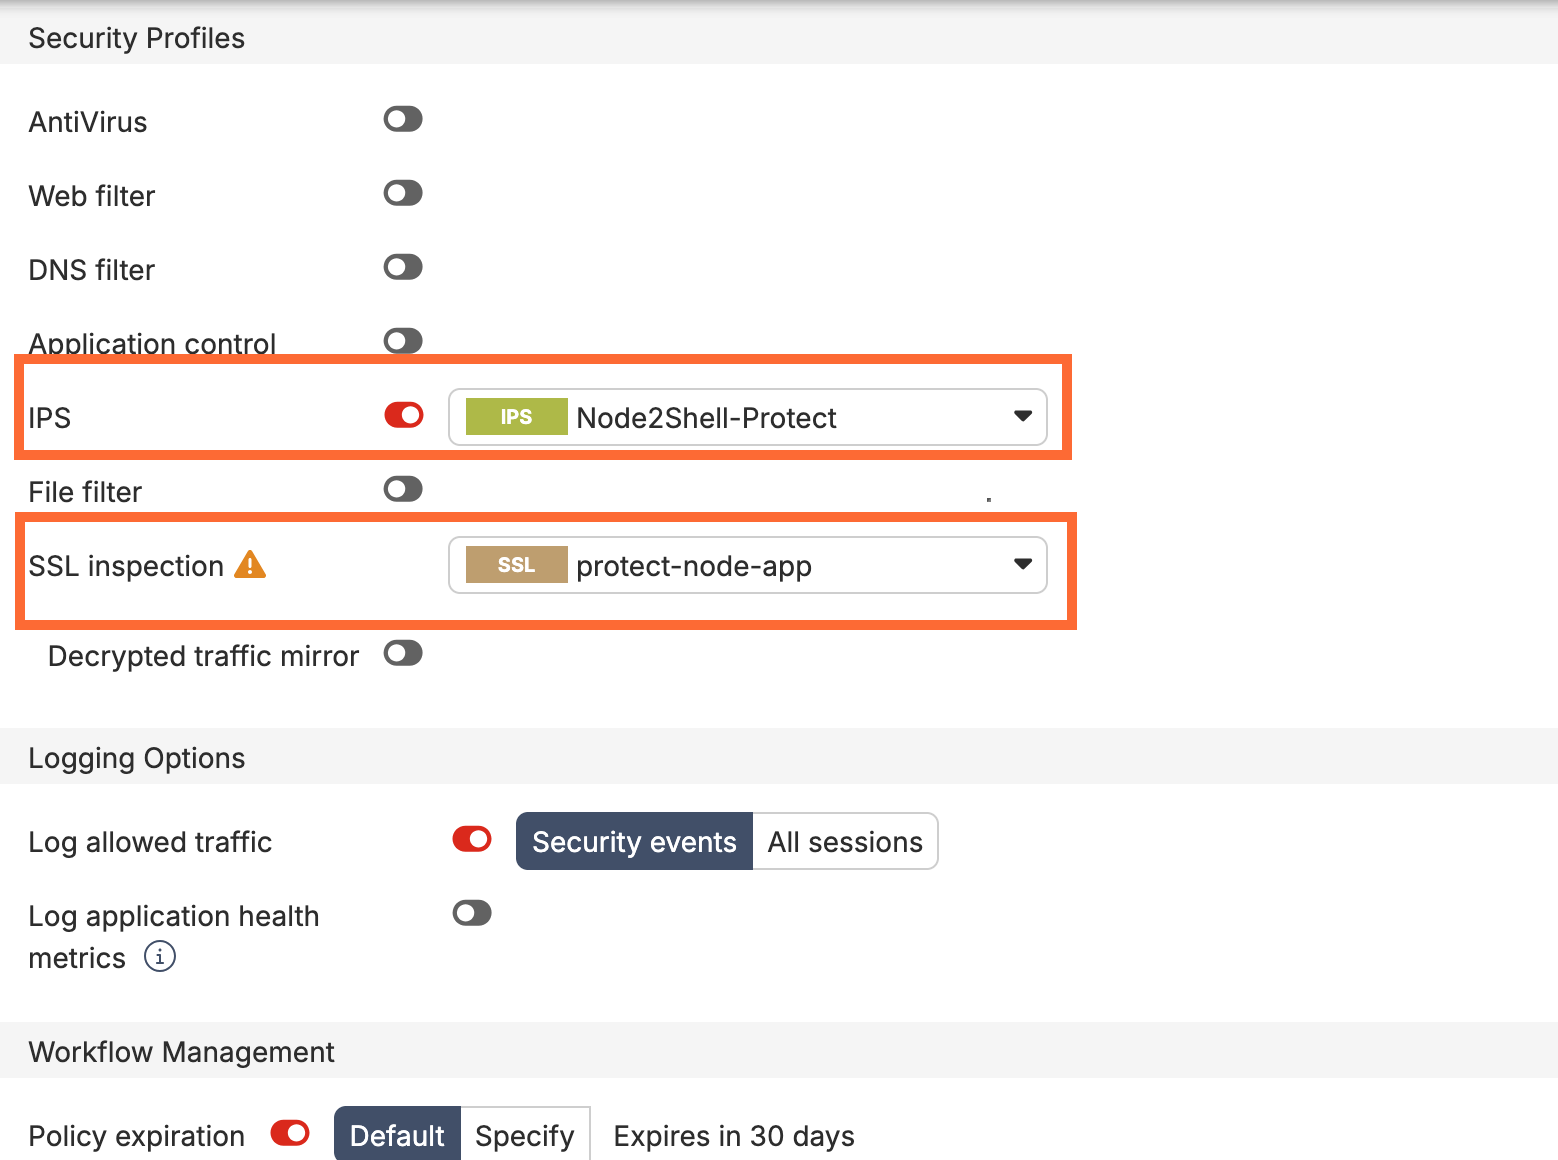Switch on Application control
The width and height of the screenshot is (1558, 1160).
[403, 341]
